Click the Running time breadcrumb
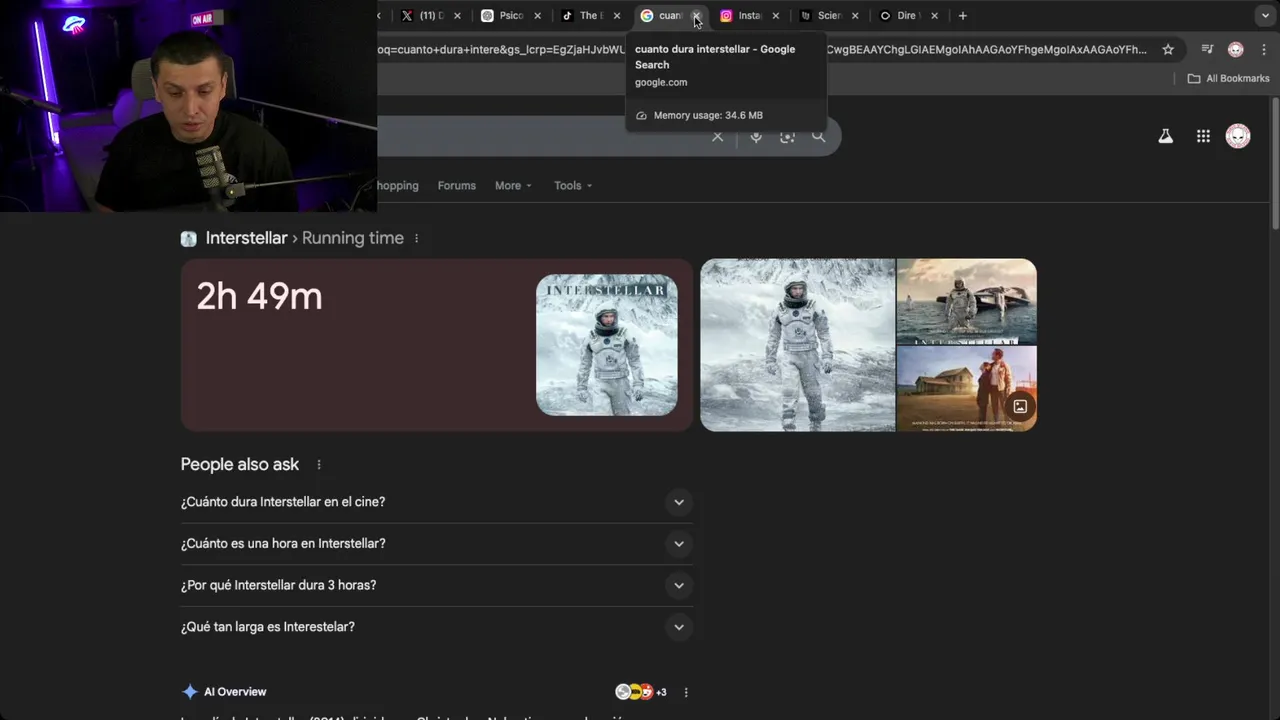This screenshot has height=720, width=1280. pyautogui.click(x=352, y=238)
